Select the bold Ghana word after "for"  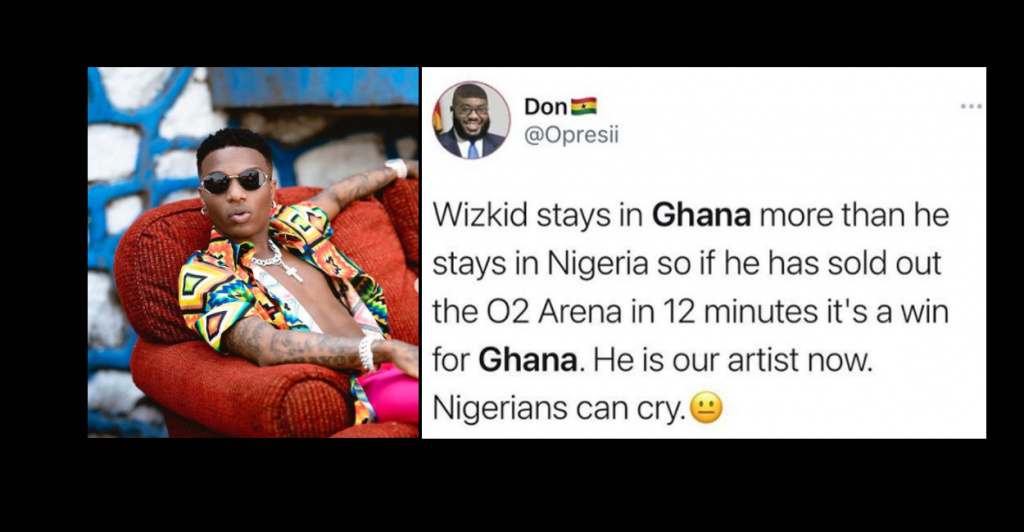pyautogui.click(x=528, y=360)
